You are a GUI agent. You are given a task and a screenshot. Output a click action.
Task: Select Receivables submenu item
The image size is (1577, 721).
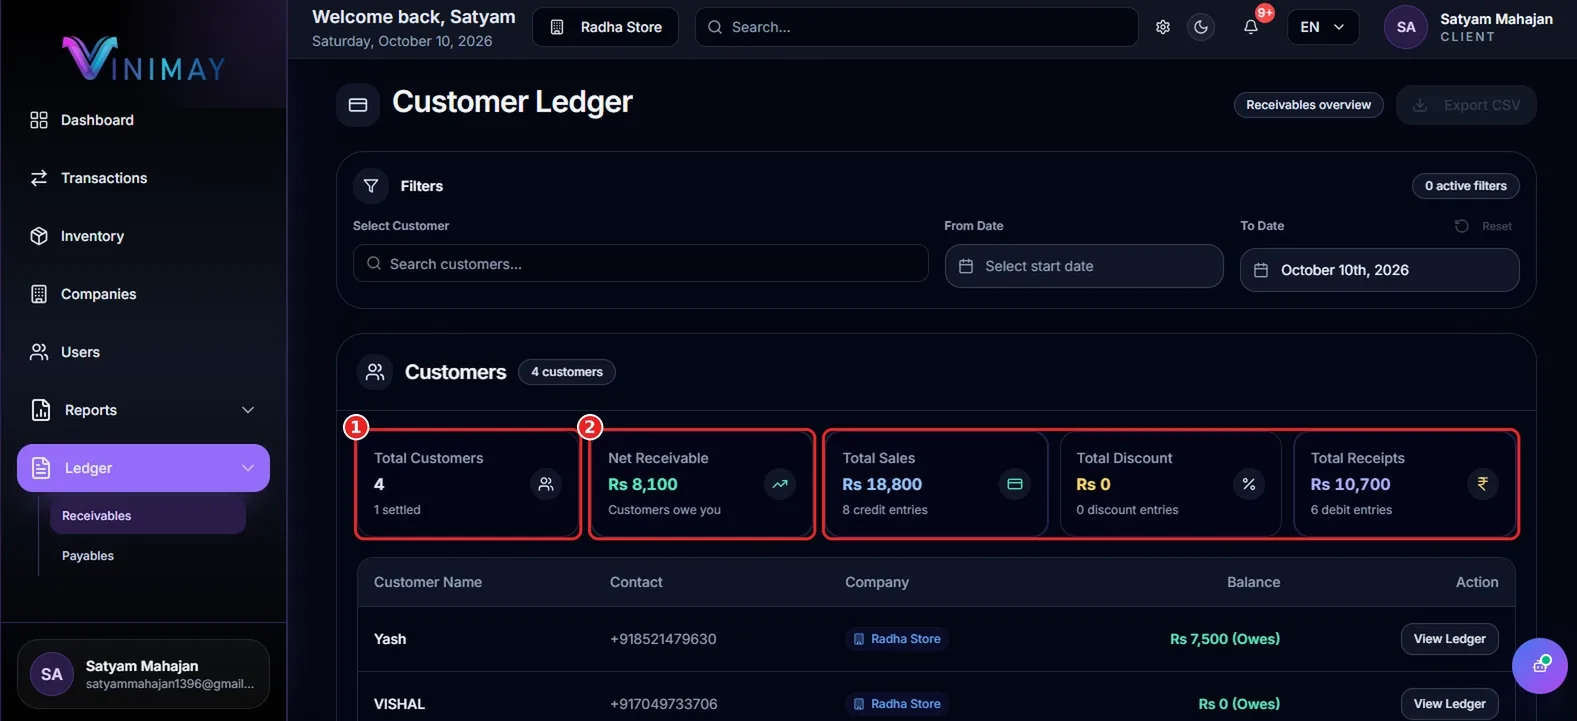147,516
